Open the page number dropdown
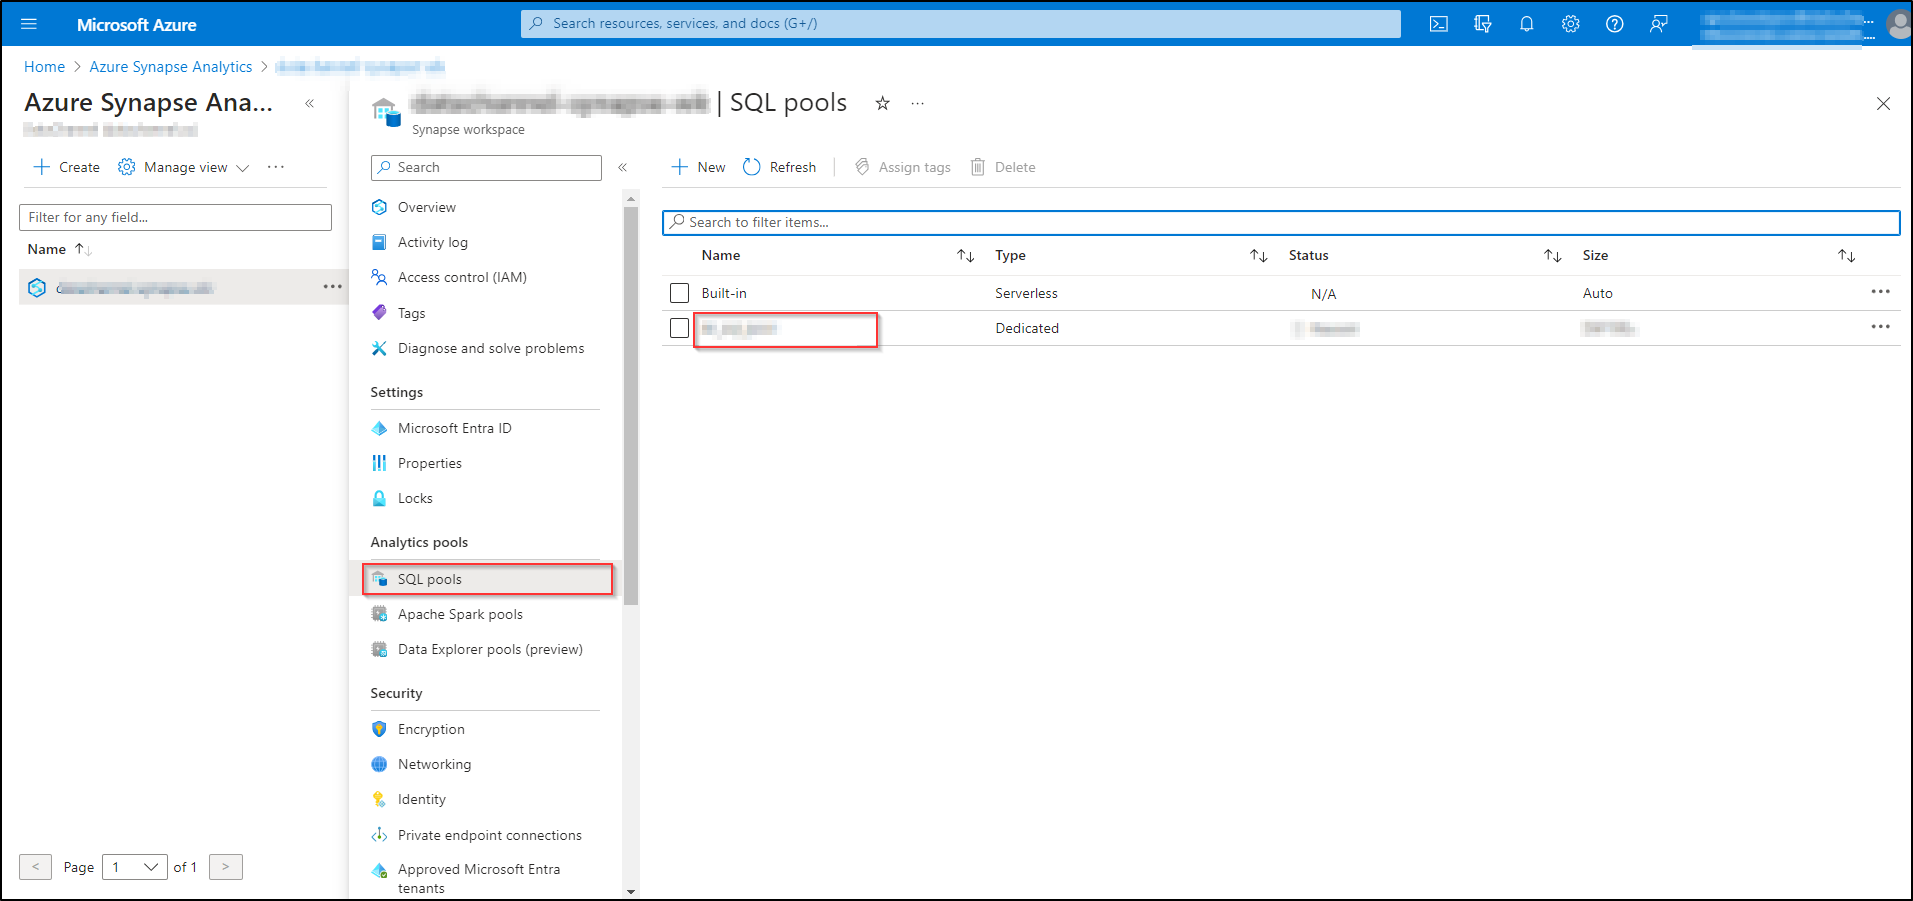Viewport: 1913px width, 901px height. (x=135, y=867)
